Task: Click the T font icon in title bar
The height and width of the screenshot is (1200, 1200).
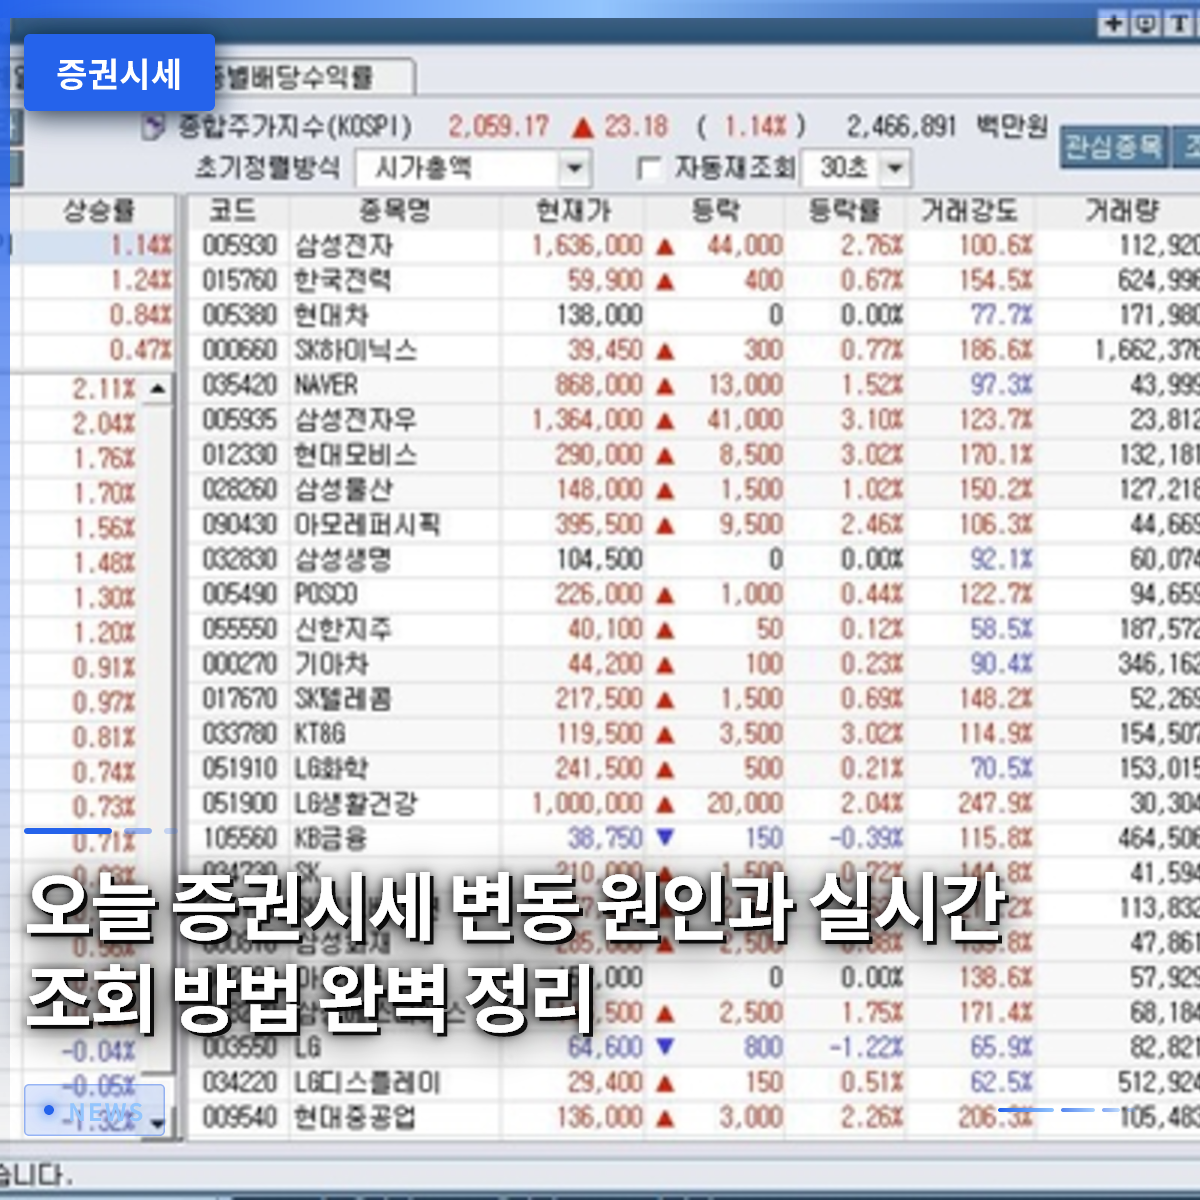Action: pos(1179,24)
